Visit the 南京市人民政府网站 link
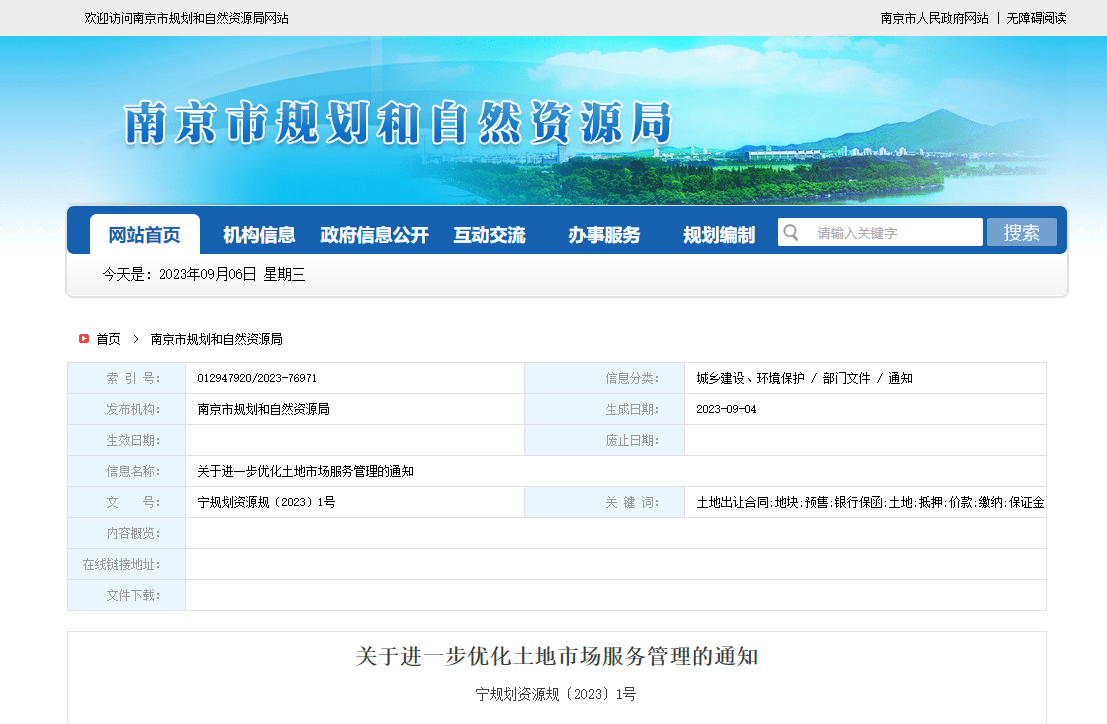This screenshot has width=1107, height=724. tap(934, 18)
